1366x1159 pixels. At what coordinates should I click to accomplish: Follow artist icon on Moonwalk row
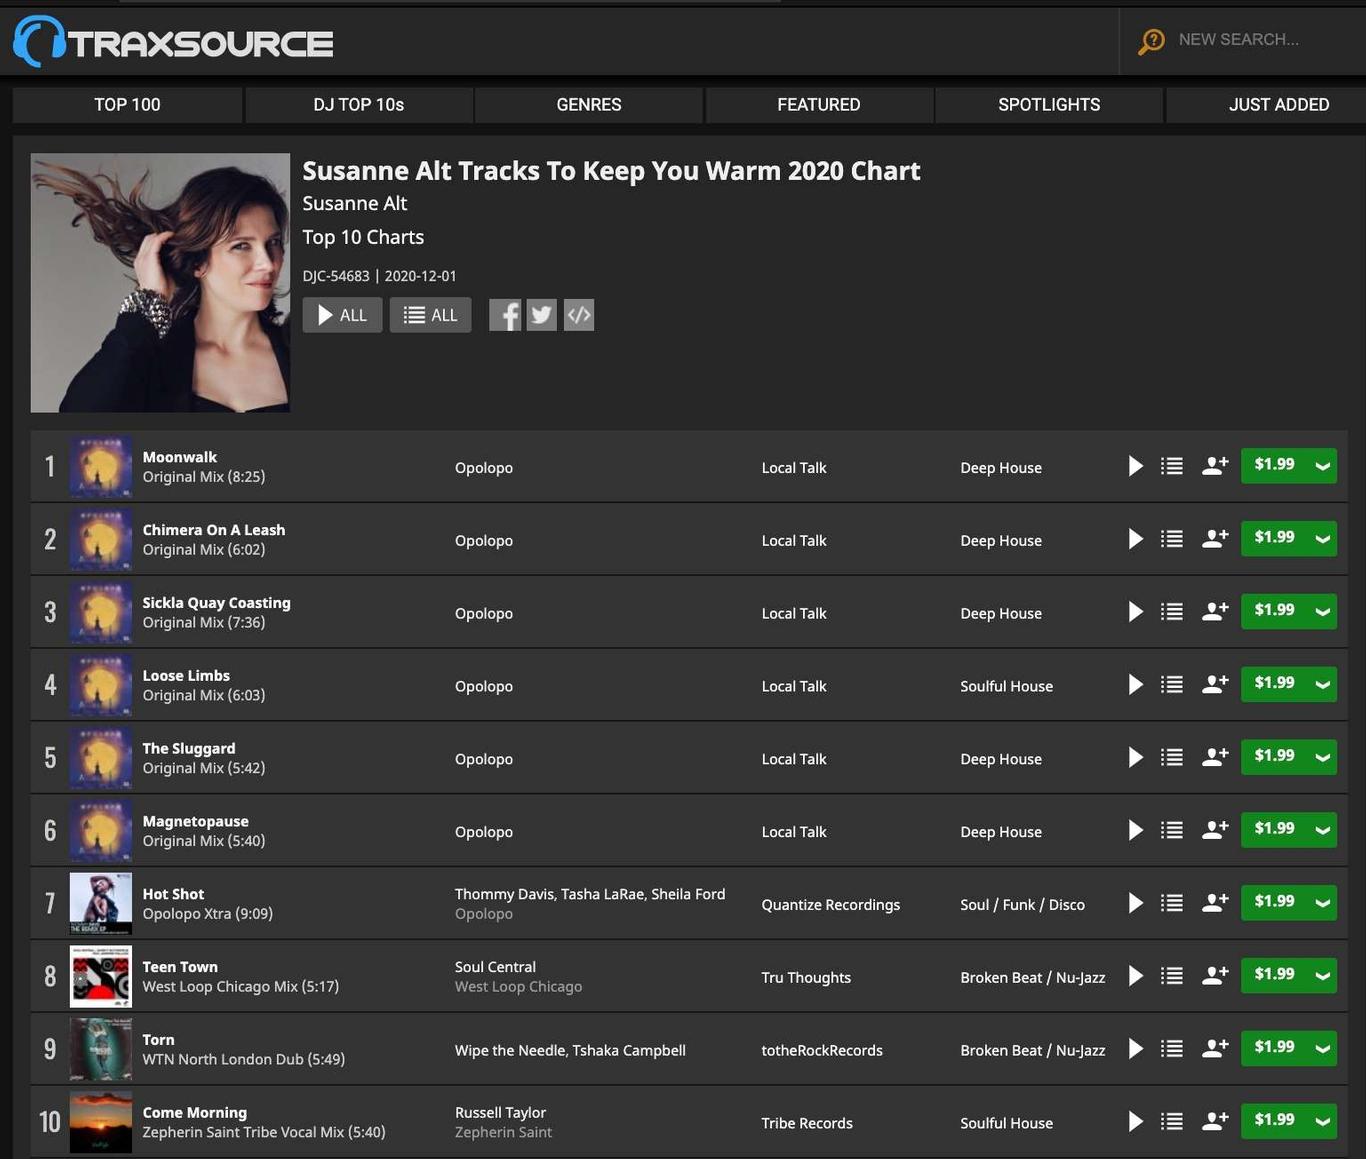pos(1215,466)
